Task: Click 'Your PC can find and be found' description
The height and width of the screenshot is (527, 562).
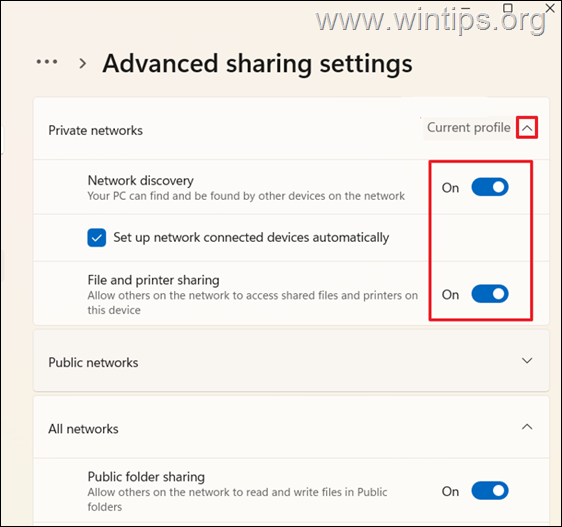Action: [x=246, y=196]
